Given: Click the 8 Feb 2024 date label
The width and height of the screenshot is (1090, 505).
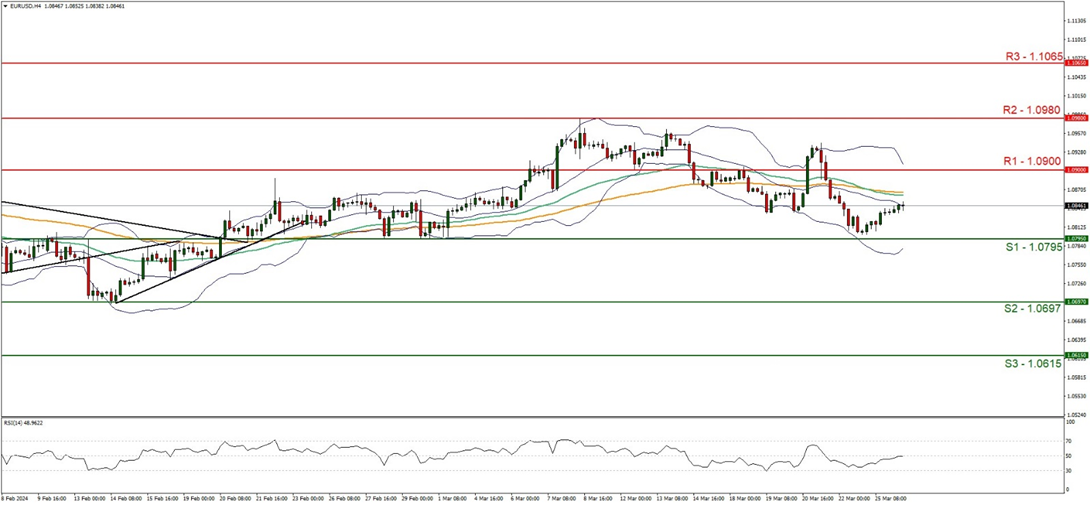Looking at the screenshot, I should click(16, 497).
